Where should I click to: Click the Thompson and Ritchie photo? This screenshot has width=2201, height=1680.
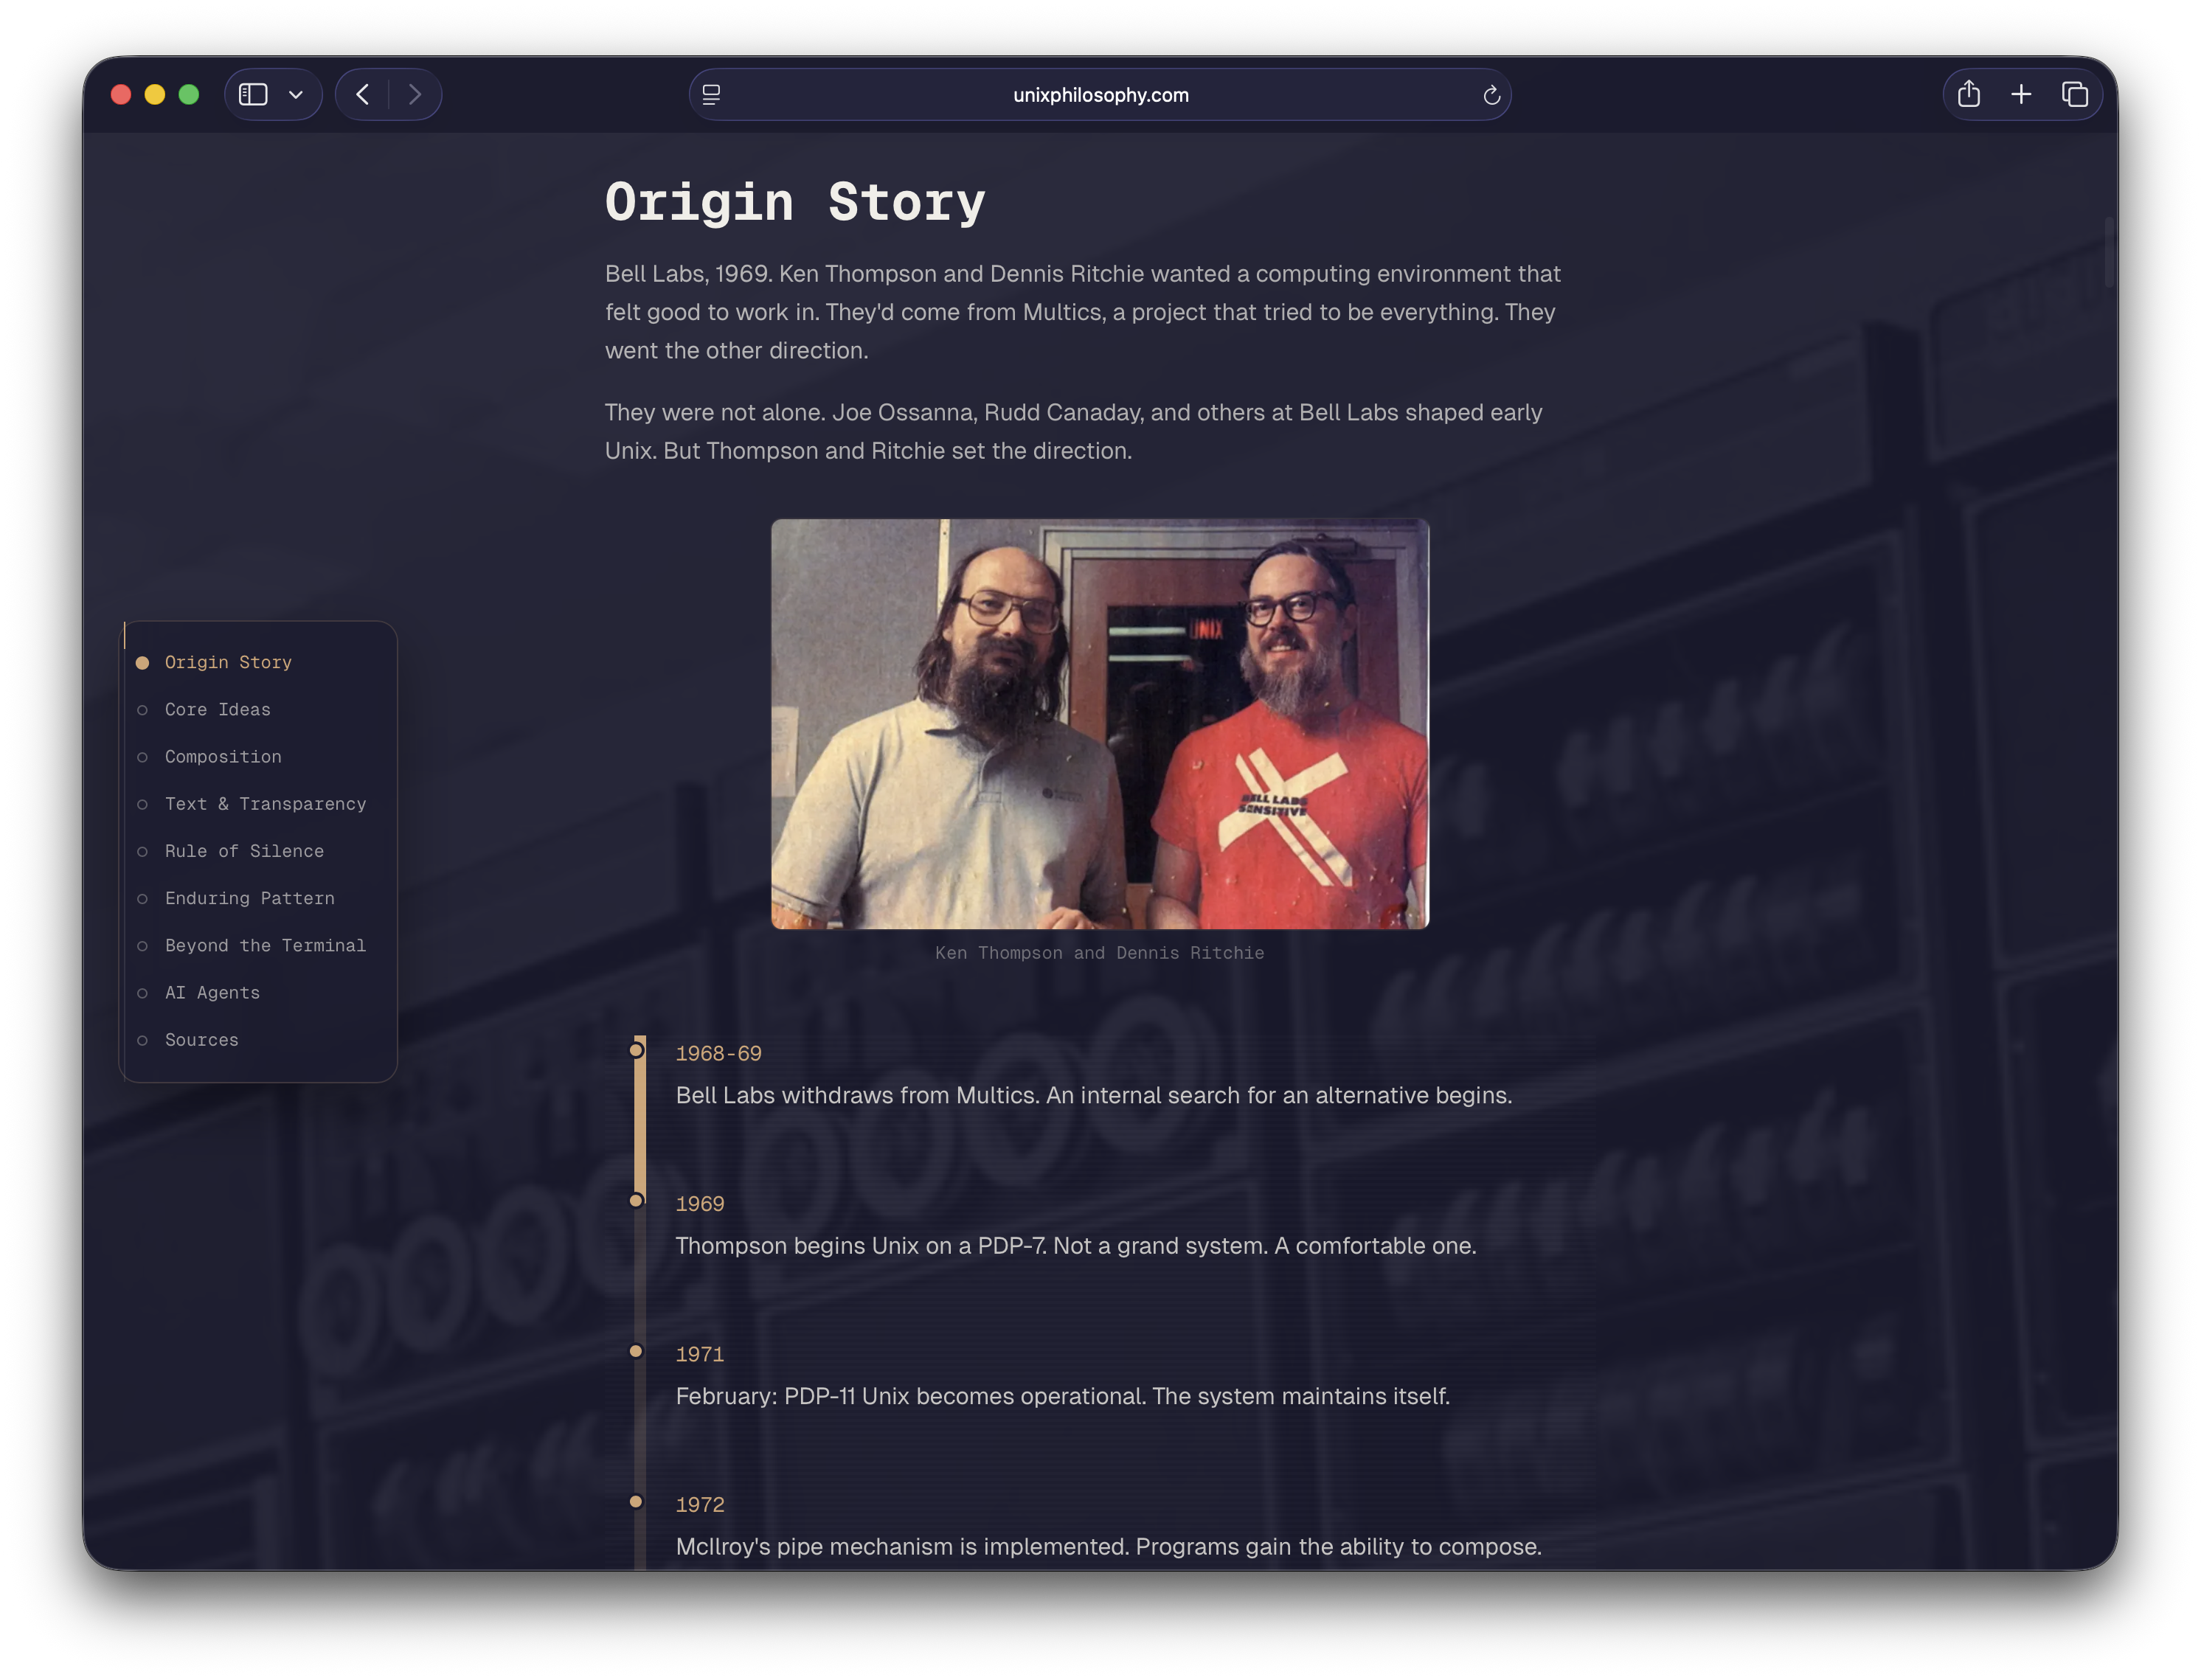tap(1100, 724)
